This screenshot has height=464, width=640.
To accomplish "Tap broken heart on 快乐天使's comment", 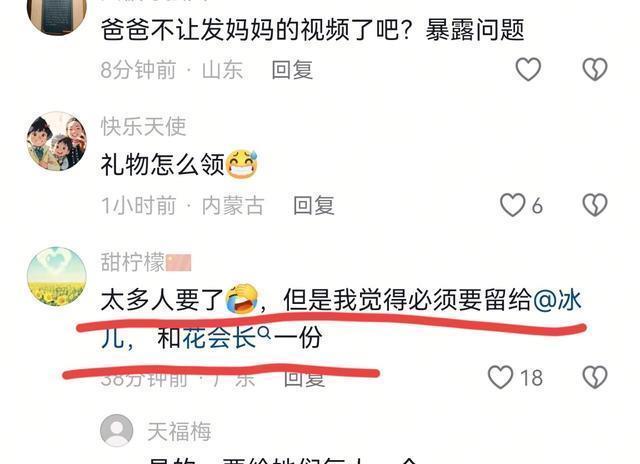I will pyautogui.click(x=595, y=205).
